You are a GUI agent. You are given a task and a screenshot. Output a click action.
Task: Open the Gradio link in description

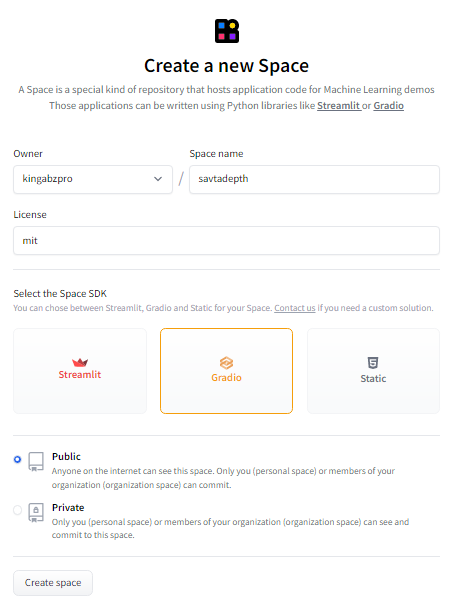(389, 106)
